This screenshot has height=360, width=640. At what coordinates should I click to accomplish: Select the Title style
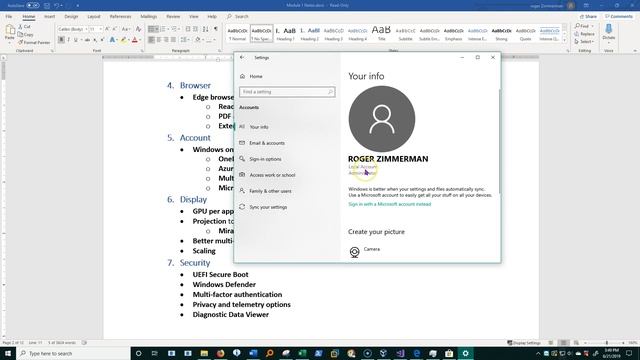[381, 32]
